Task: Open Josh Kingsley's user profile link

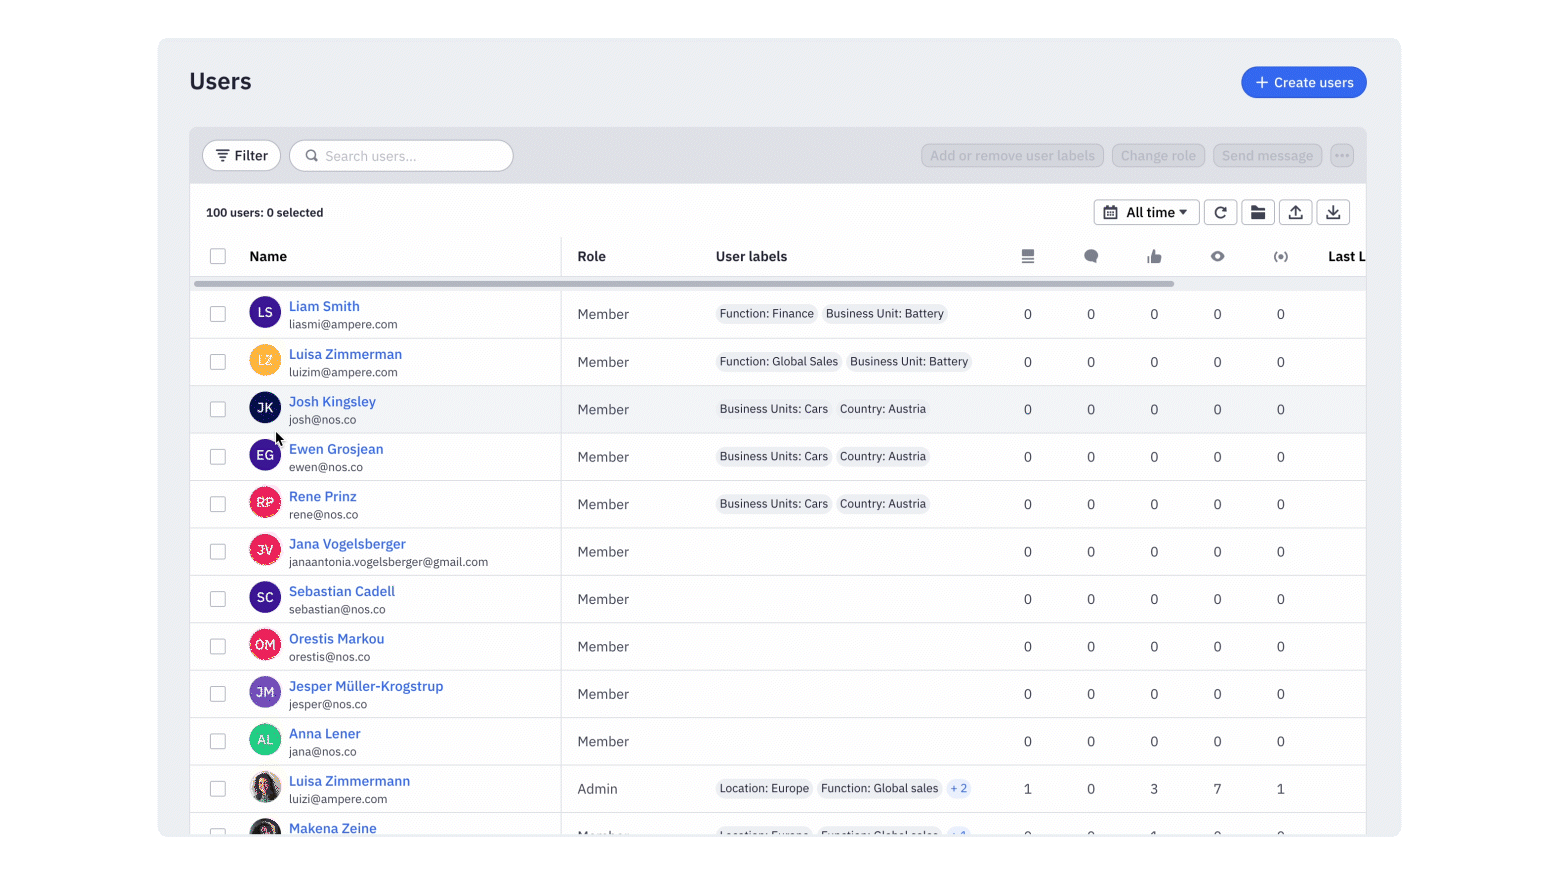Action: click(x=332, y=401)
